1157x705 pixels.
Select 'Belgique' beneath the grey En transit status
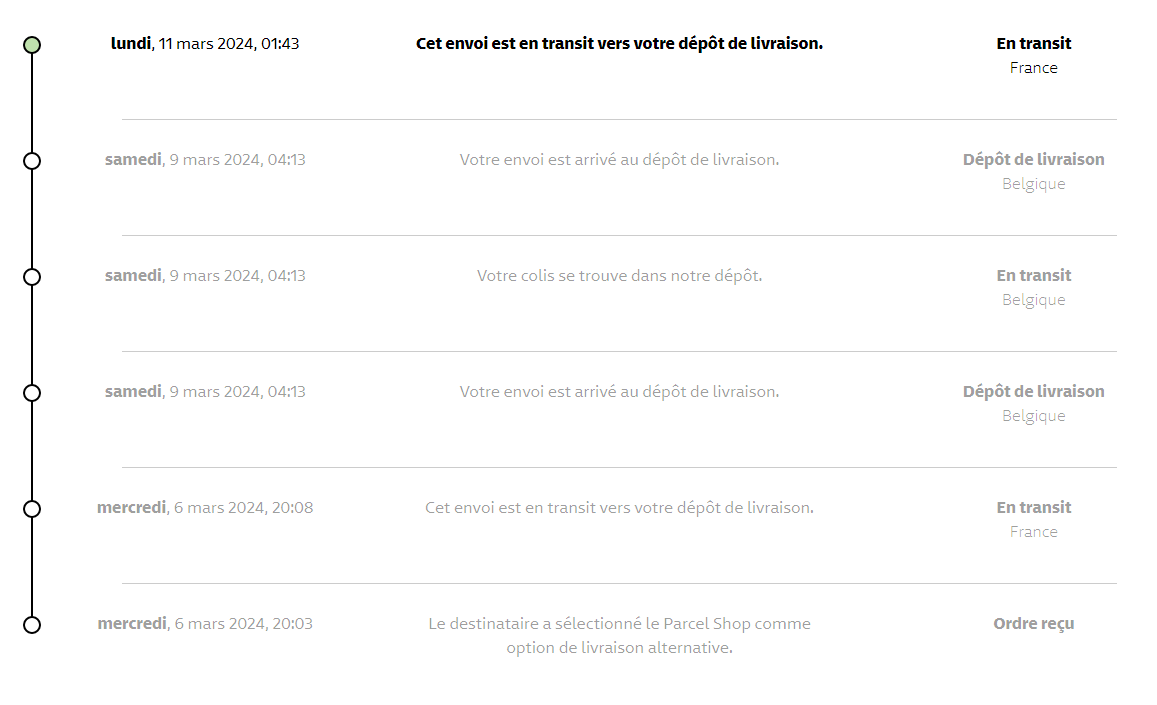point(1033,300)
